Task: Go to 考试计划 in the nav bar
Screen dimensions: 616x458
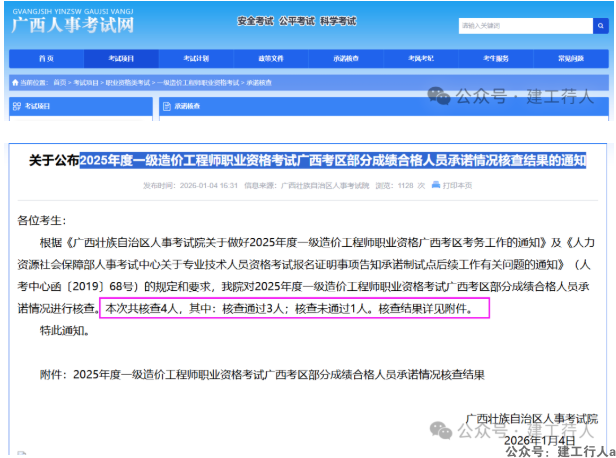Action: [x=197, y=59]
